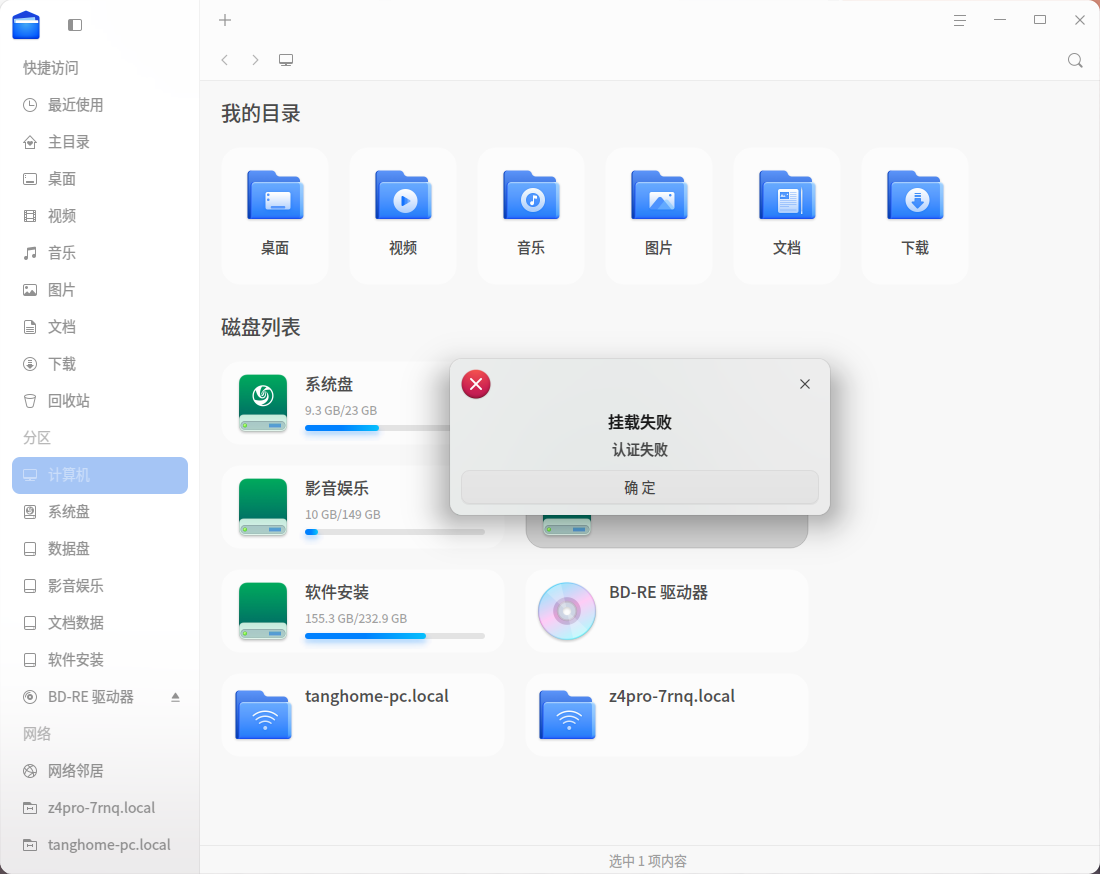The width and height of the screenshot is (1100, 874).
Task: Toggle the sidebar panel icon
Action: pos(75,25)
